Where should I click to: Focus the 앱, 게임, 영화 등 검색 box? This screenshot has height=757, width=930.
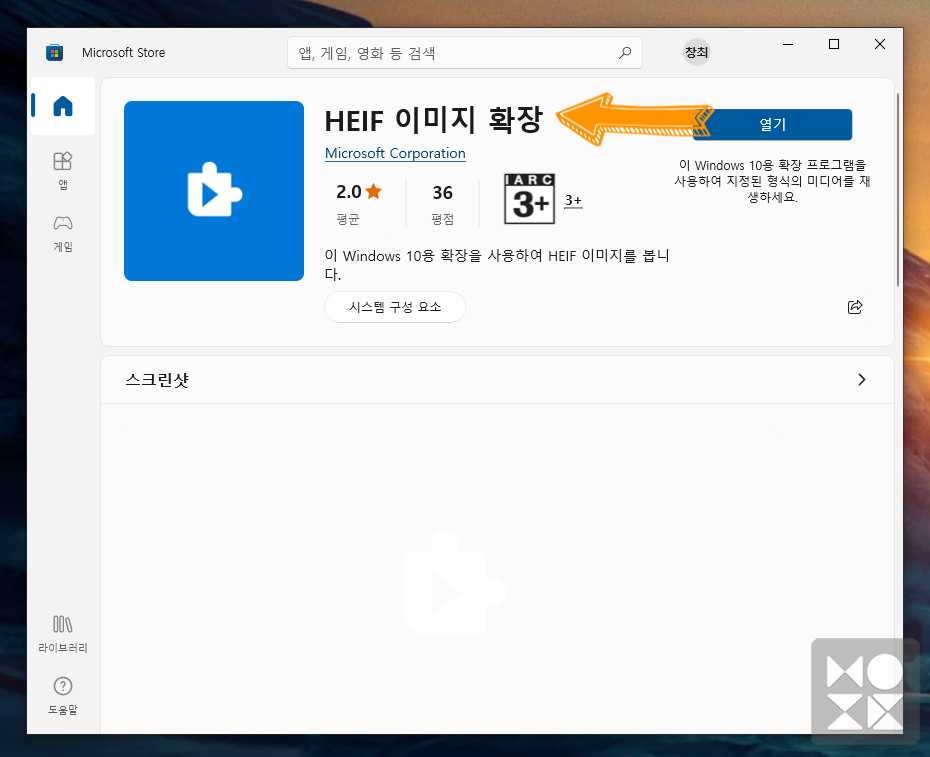(464, 53)
